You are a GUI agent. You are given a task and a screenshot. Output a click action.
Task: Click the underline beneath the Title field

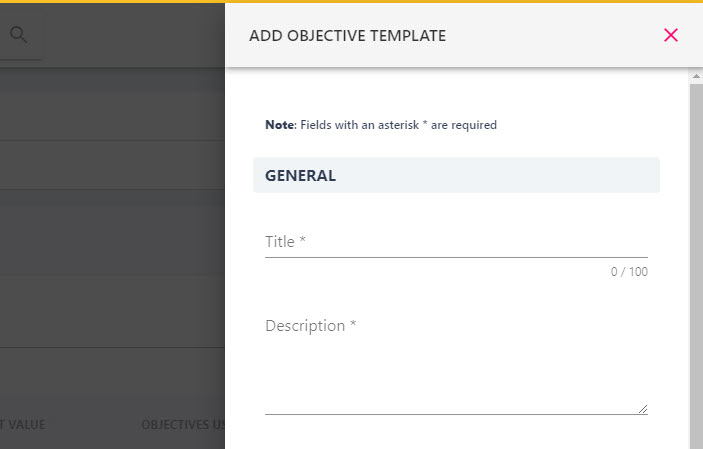(456, 257)
